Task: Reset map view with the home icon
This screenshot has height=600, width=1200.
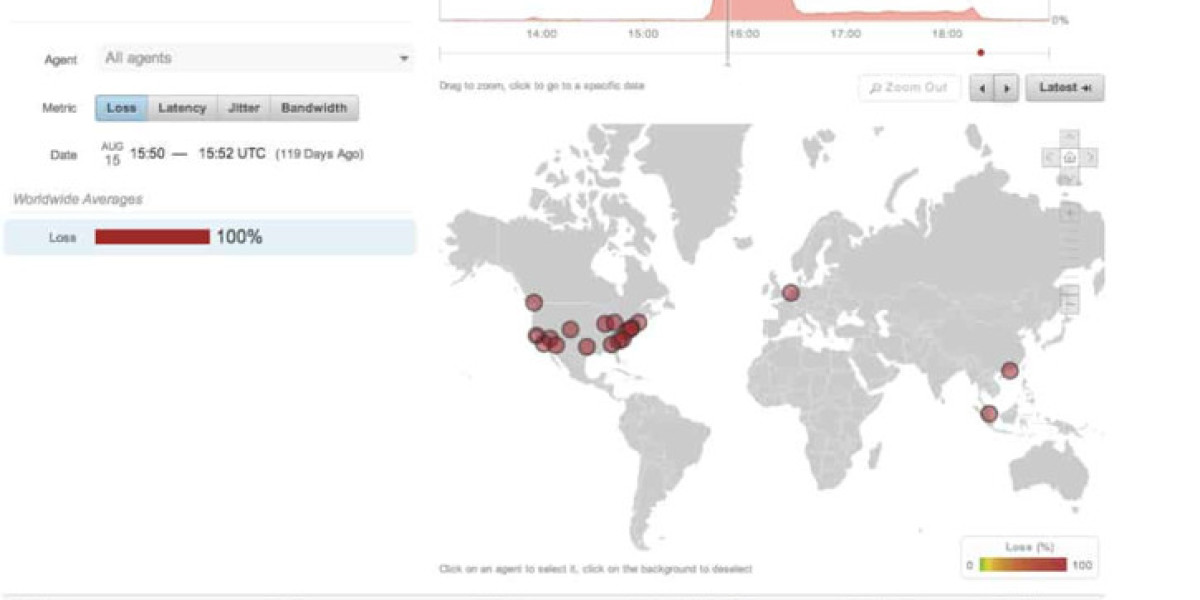Action: click(1069, 157)
